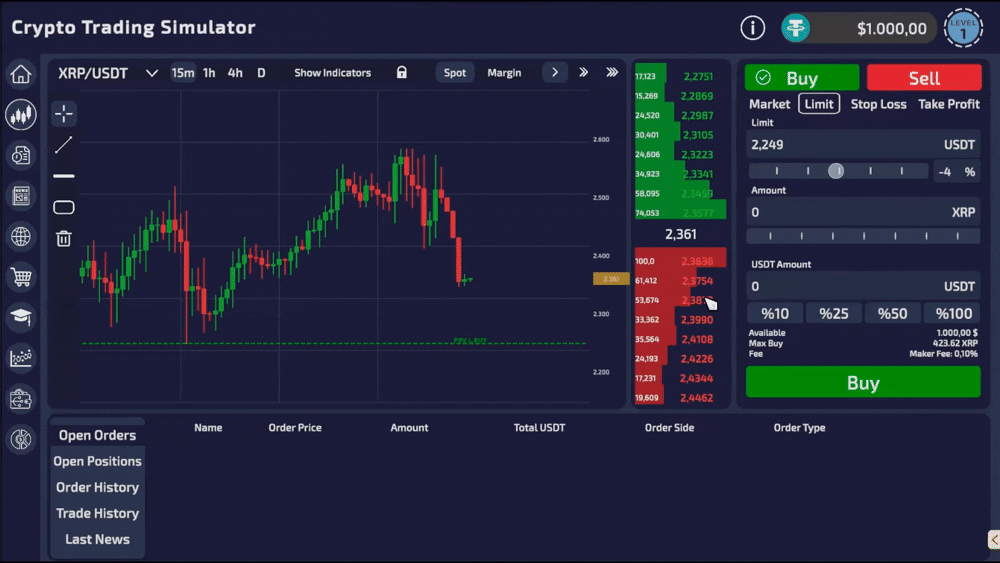The width and height of the screenshot is (1000, 563).
Task: Click the single chevron playback arrow
Action: [x=555, y=73]
